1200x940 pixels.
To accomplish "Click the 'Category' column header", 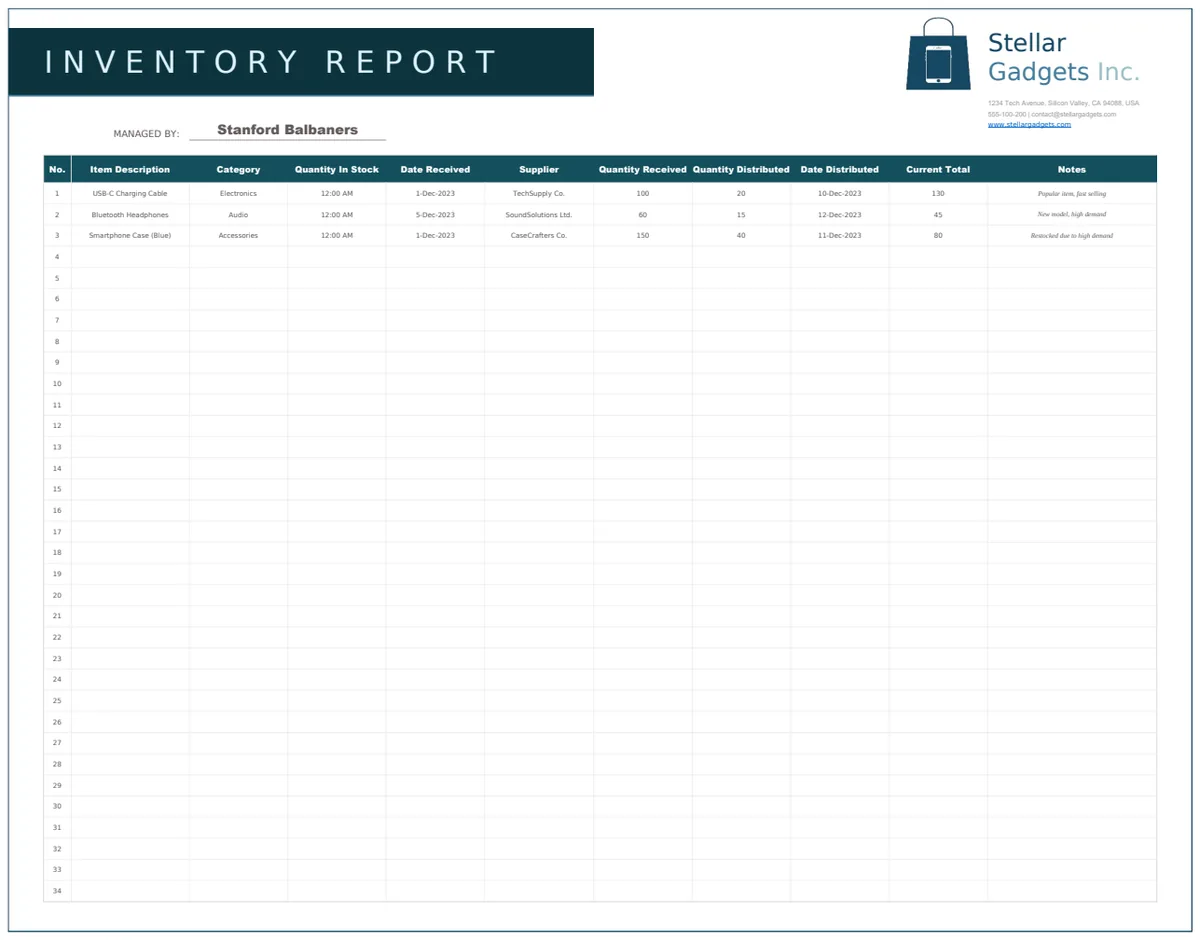I will 238,169.
